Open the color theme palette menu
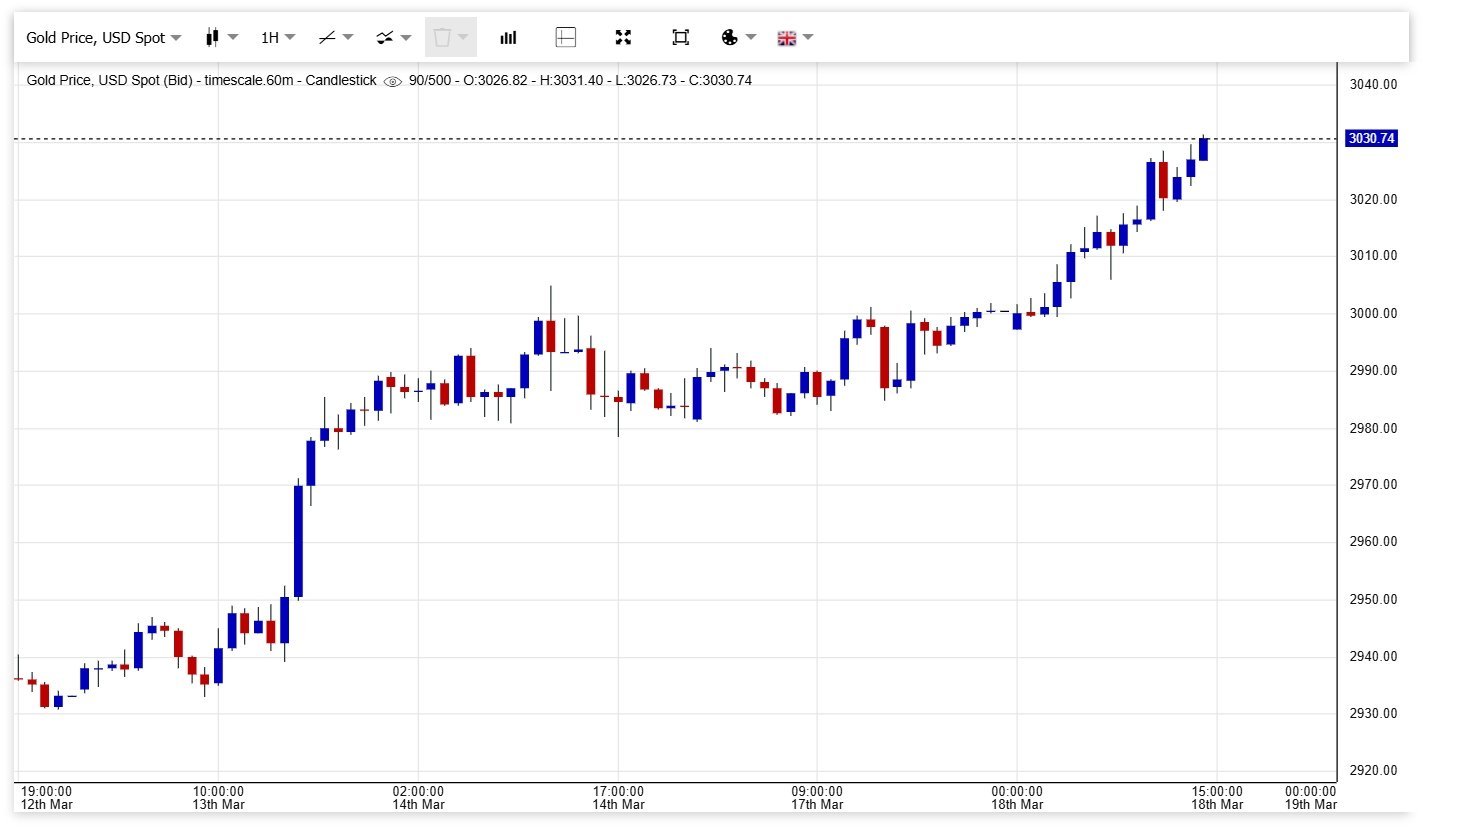 (x=737, y=38)
